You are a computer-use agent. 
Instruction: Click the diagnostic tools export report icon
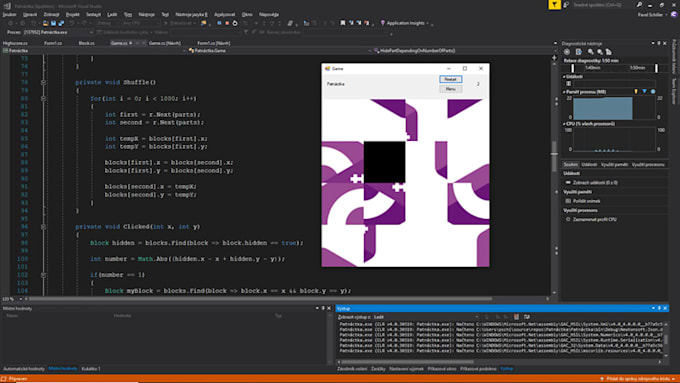pyautogui.click(x=579, y=52)
